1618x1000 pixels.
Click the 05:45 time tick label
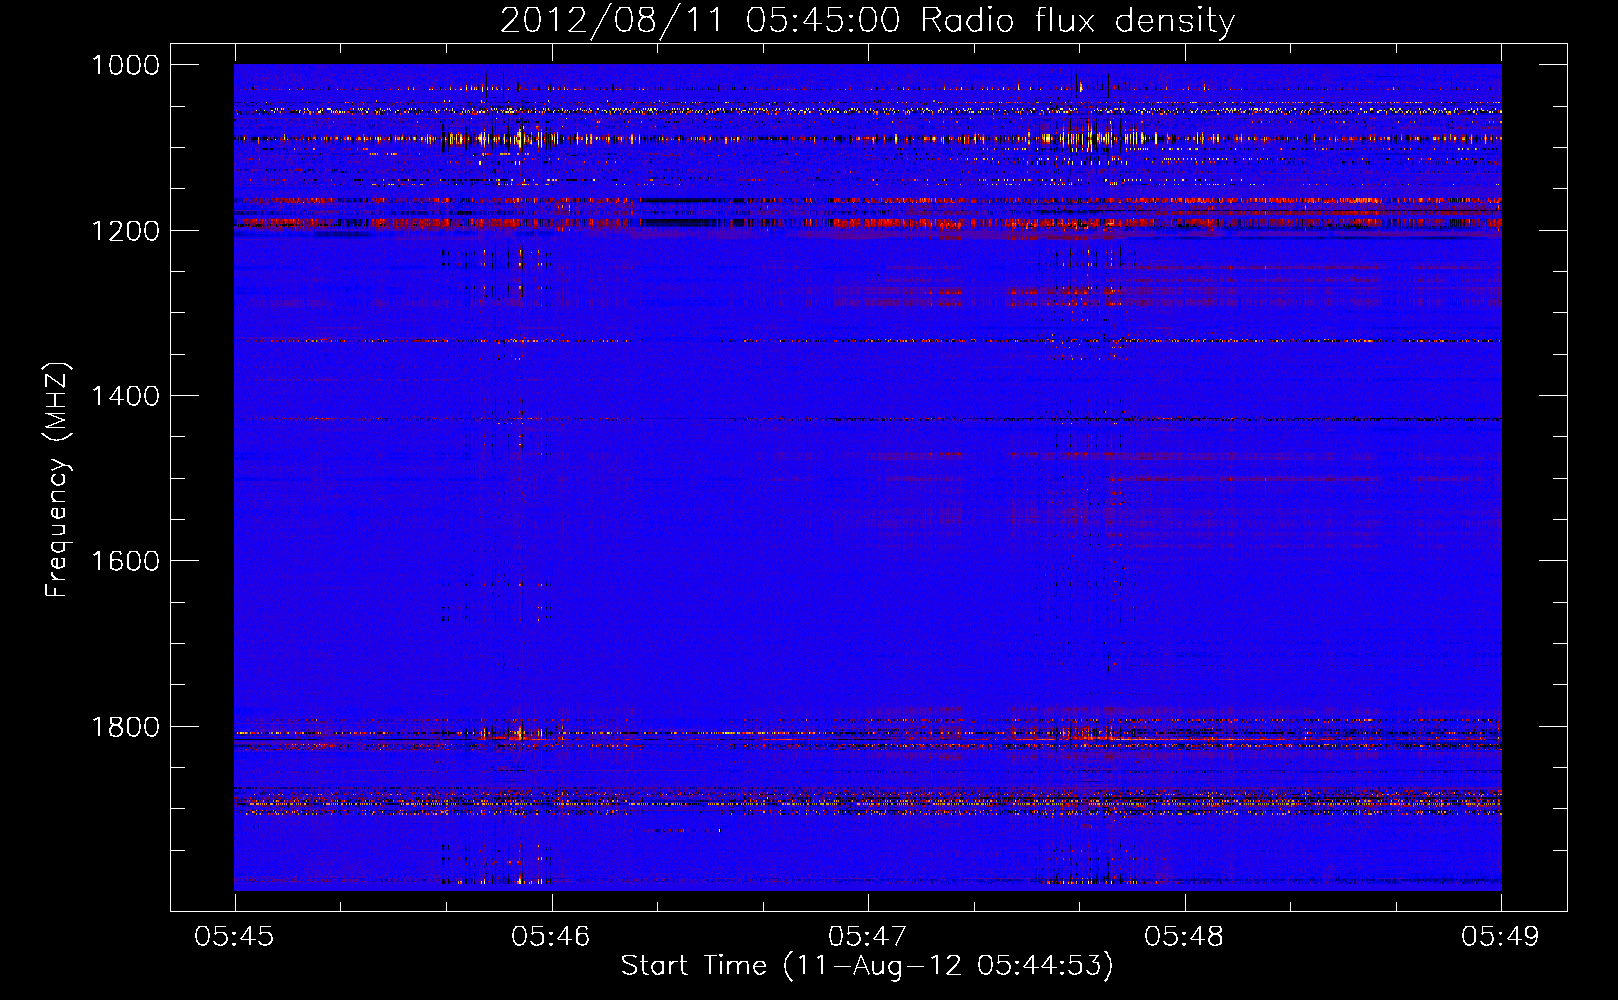234,936
